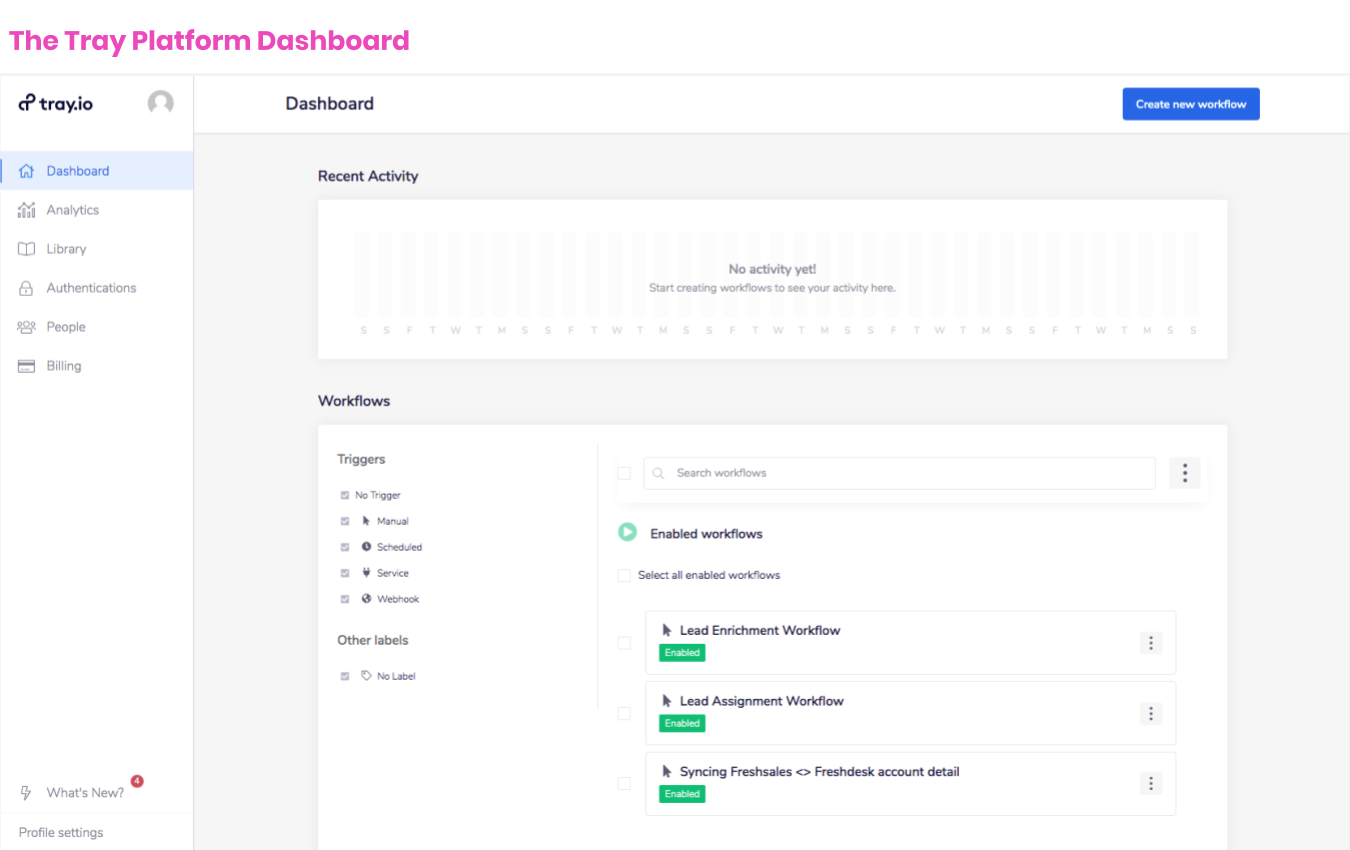This screenshot has height=850, width=1350.
Task: Open the user avatar profile icon
Action: tap(160, 103)
